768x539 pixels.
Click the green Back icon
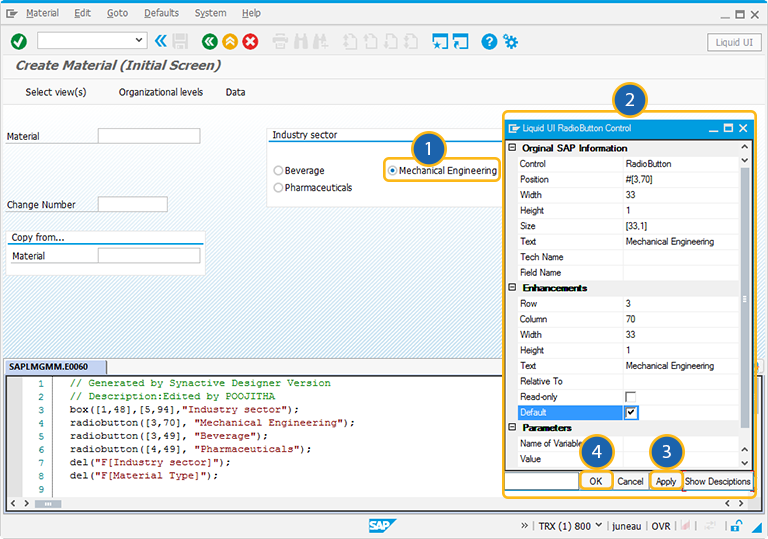pos(210,42)
